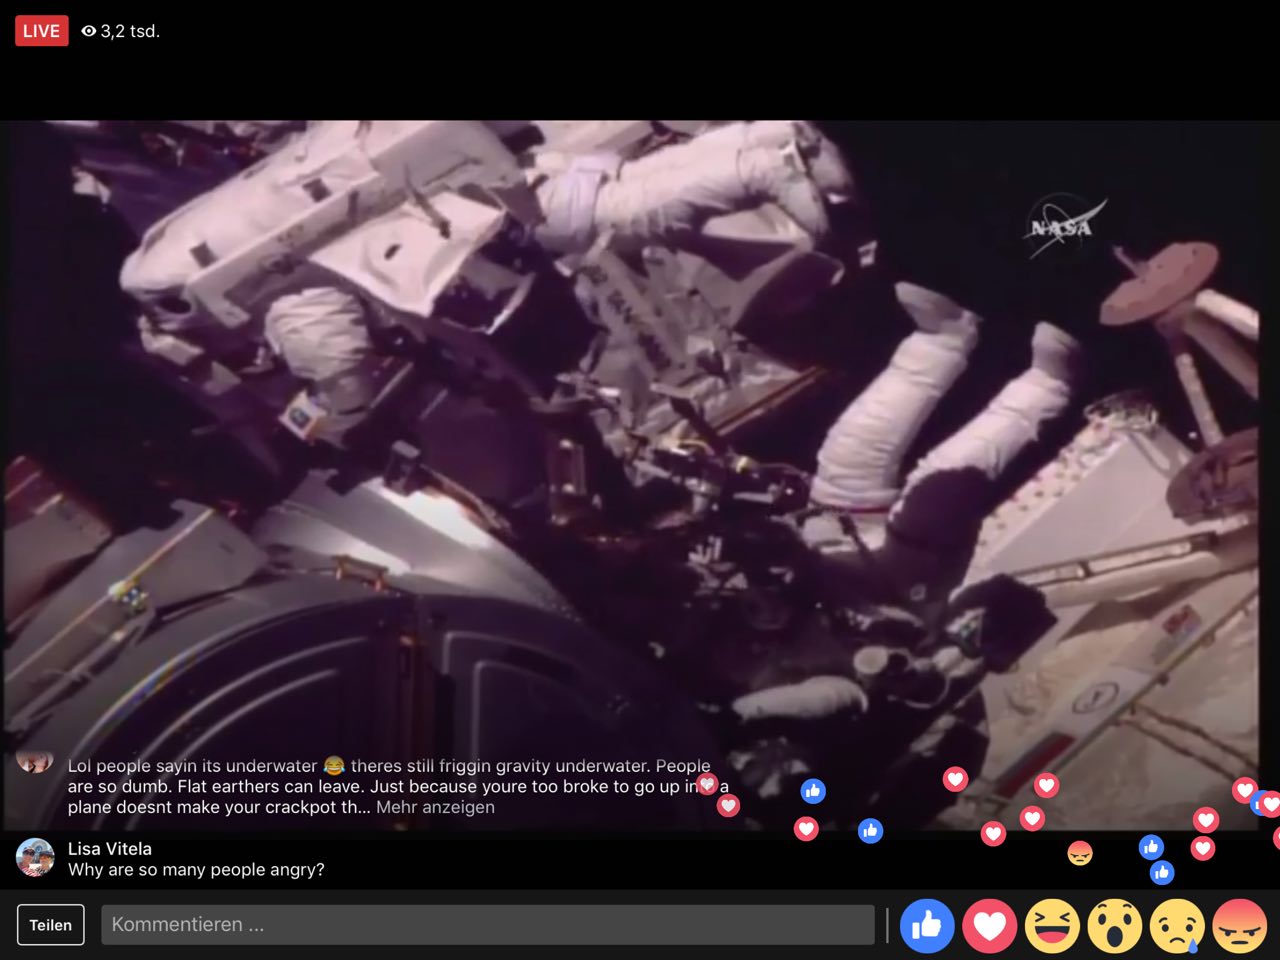The image size is (1280, 960).
Task: Choose the crying Sad reaction emoji
Action: pos(1177,925)
